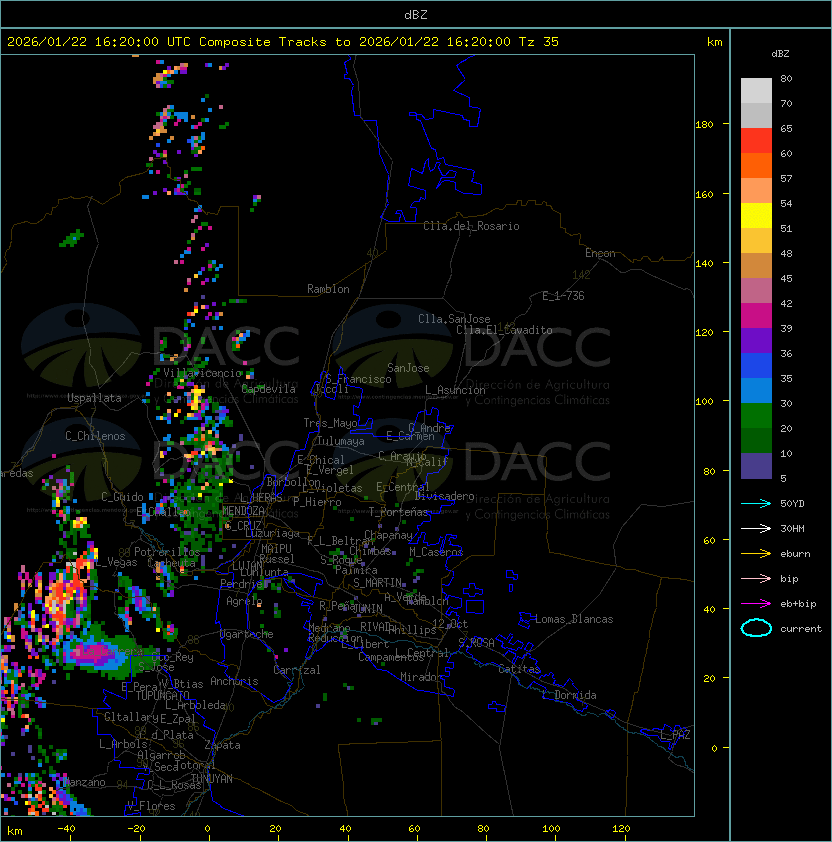Viewport: 832px width, 842px height.
Task: Click the magenta eb+bip arrow in legend
Action: 756,604
